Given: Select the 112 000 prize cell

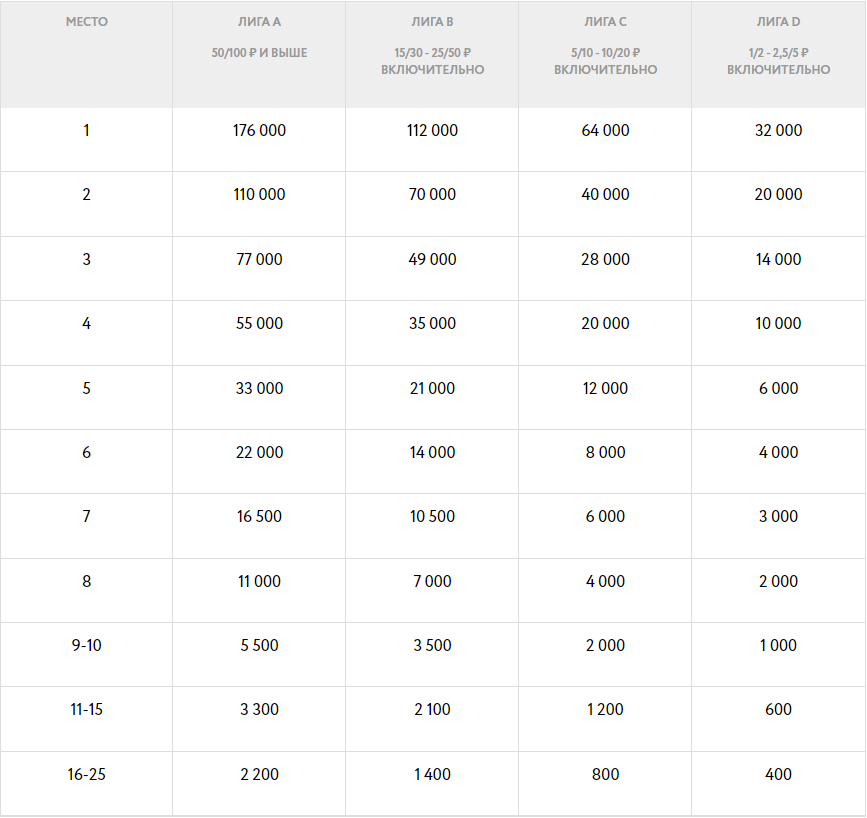Looking at the screenshot, I should (x=432, y=130).
